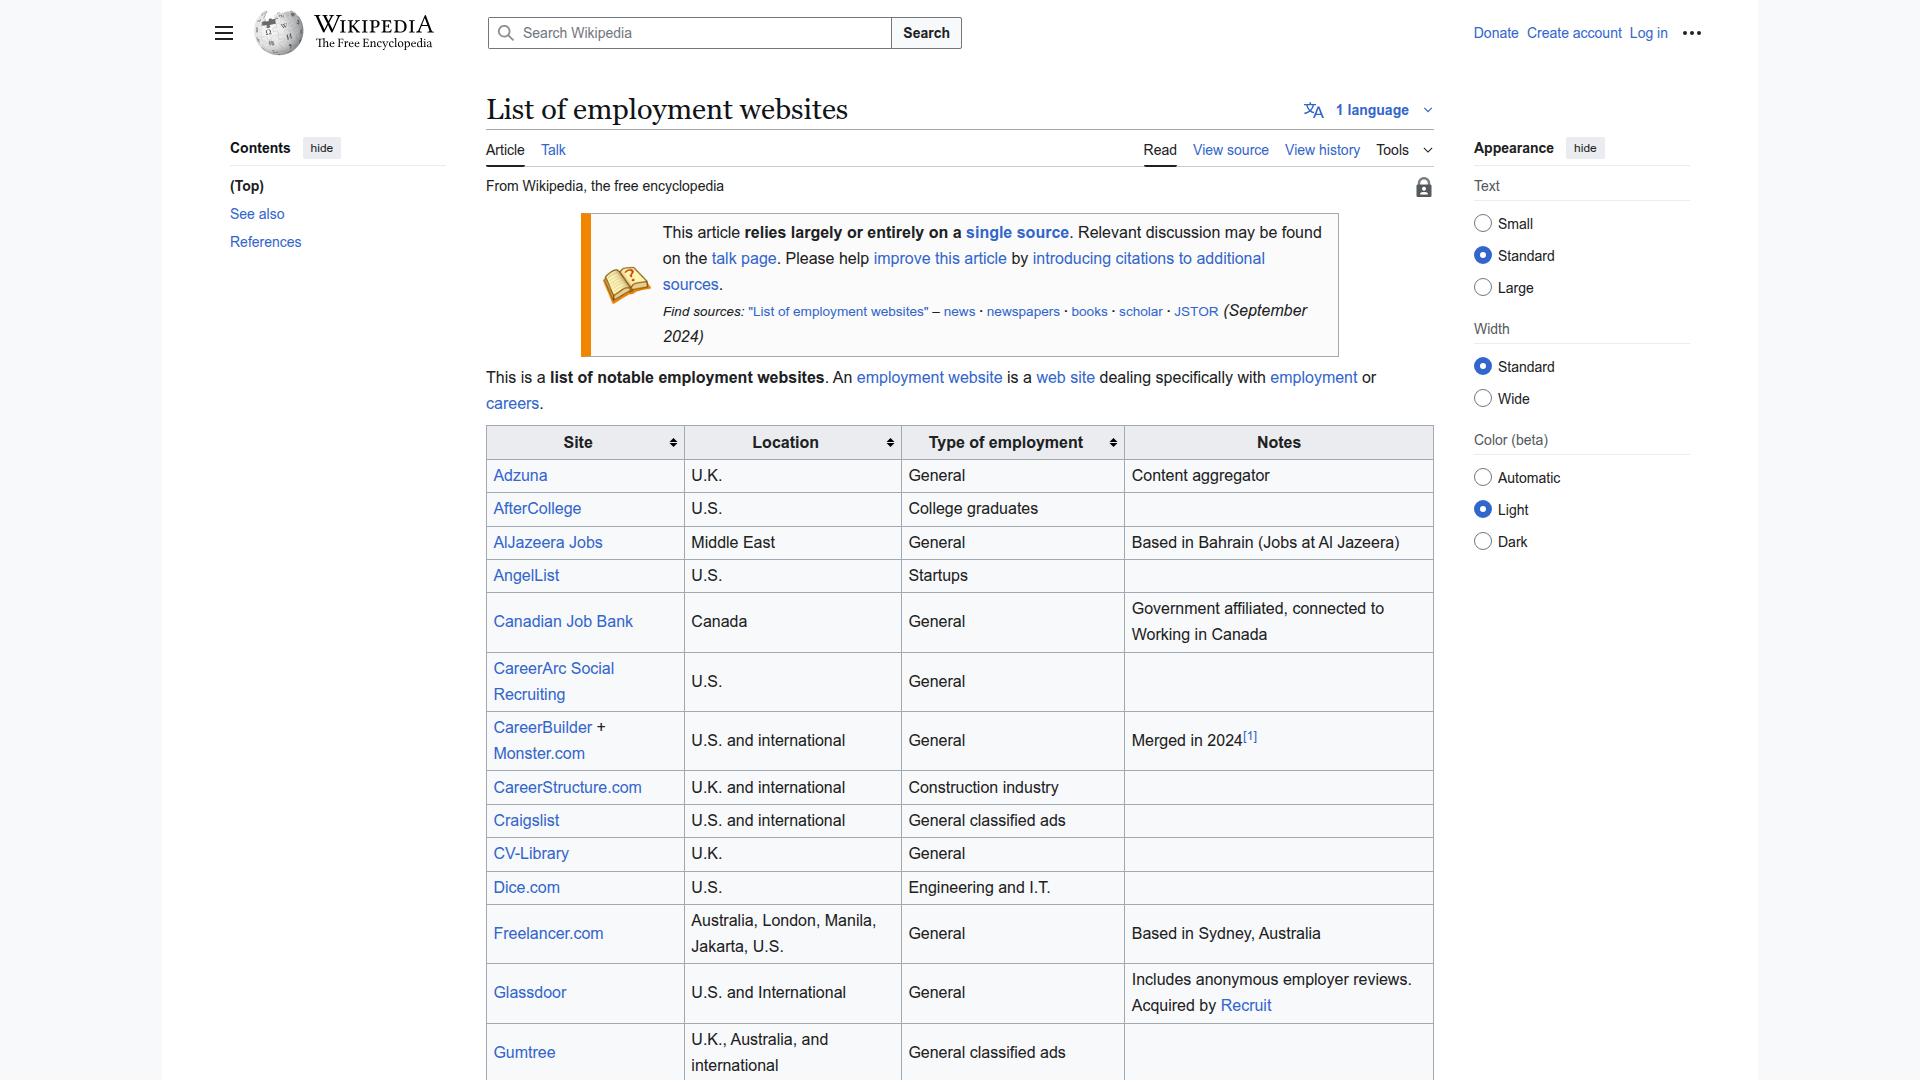1920x1080 pixels.
Task: Click the Donate link
Action: click(1496, 33)
